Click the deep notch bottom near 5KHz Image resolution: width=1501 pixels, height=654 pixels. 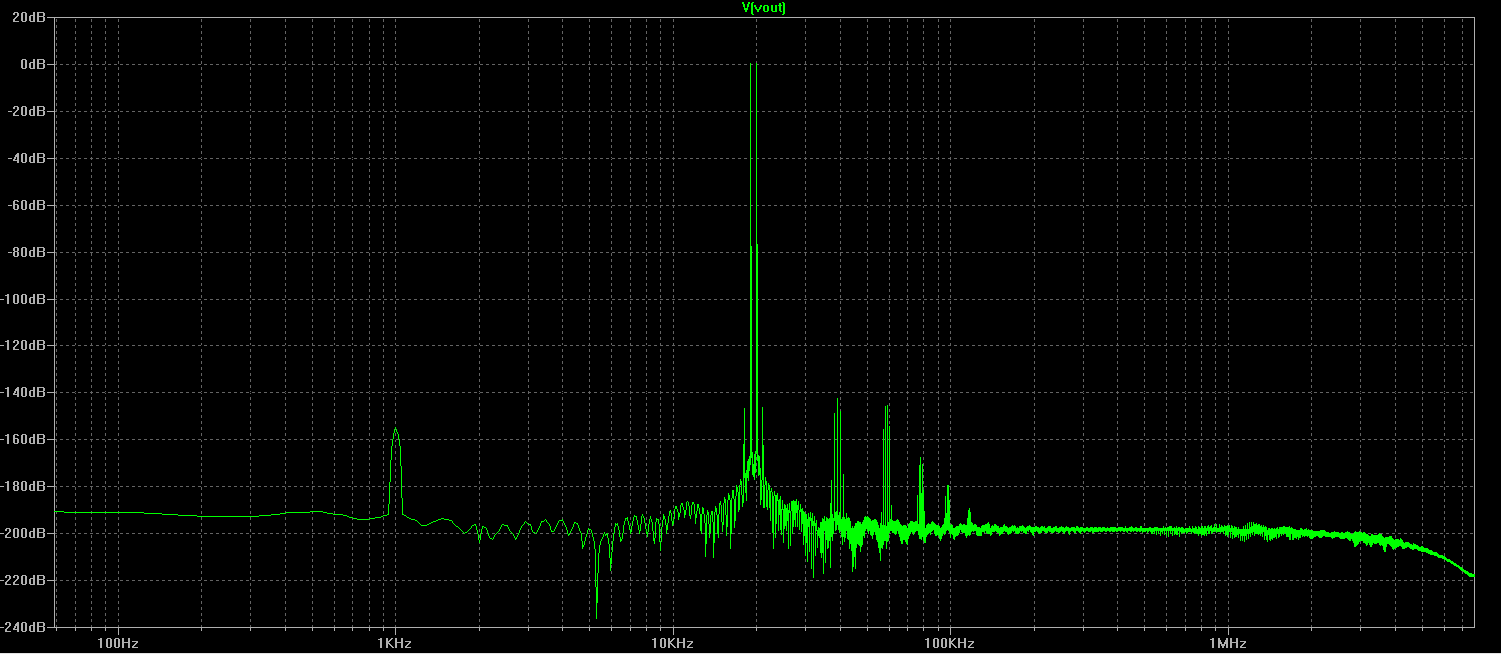(596, 616)
